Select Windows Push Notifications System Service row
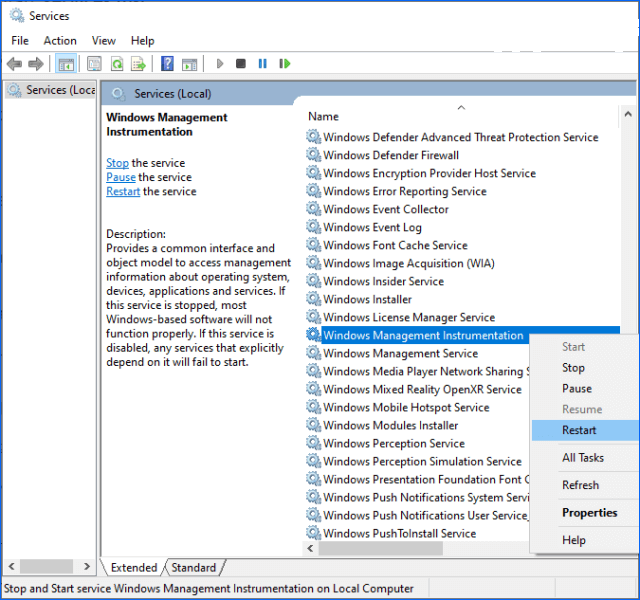Viewport: 640px width, 600px height. tap(426, 497)
